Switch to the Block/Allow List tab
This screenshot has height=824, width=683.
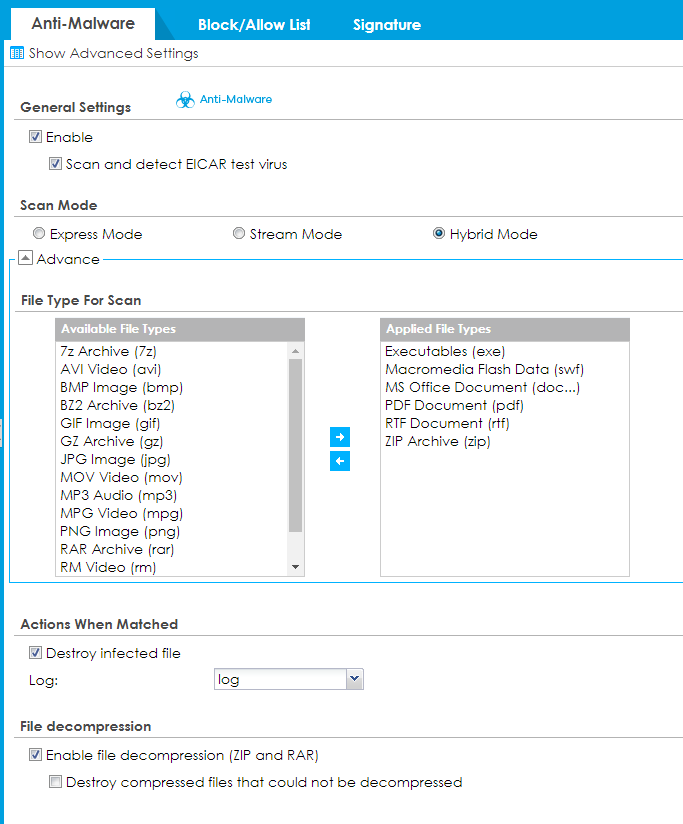tap(254, 25)
